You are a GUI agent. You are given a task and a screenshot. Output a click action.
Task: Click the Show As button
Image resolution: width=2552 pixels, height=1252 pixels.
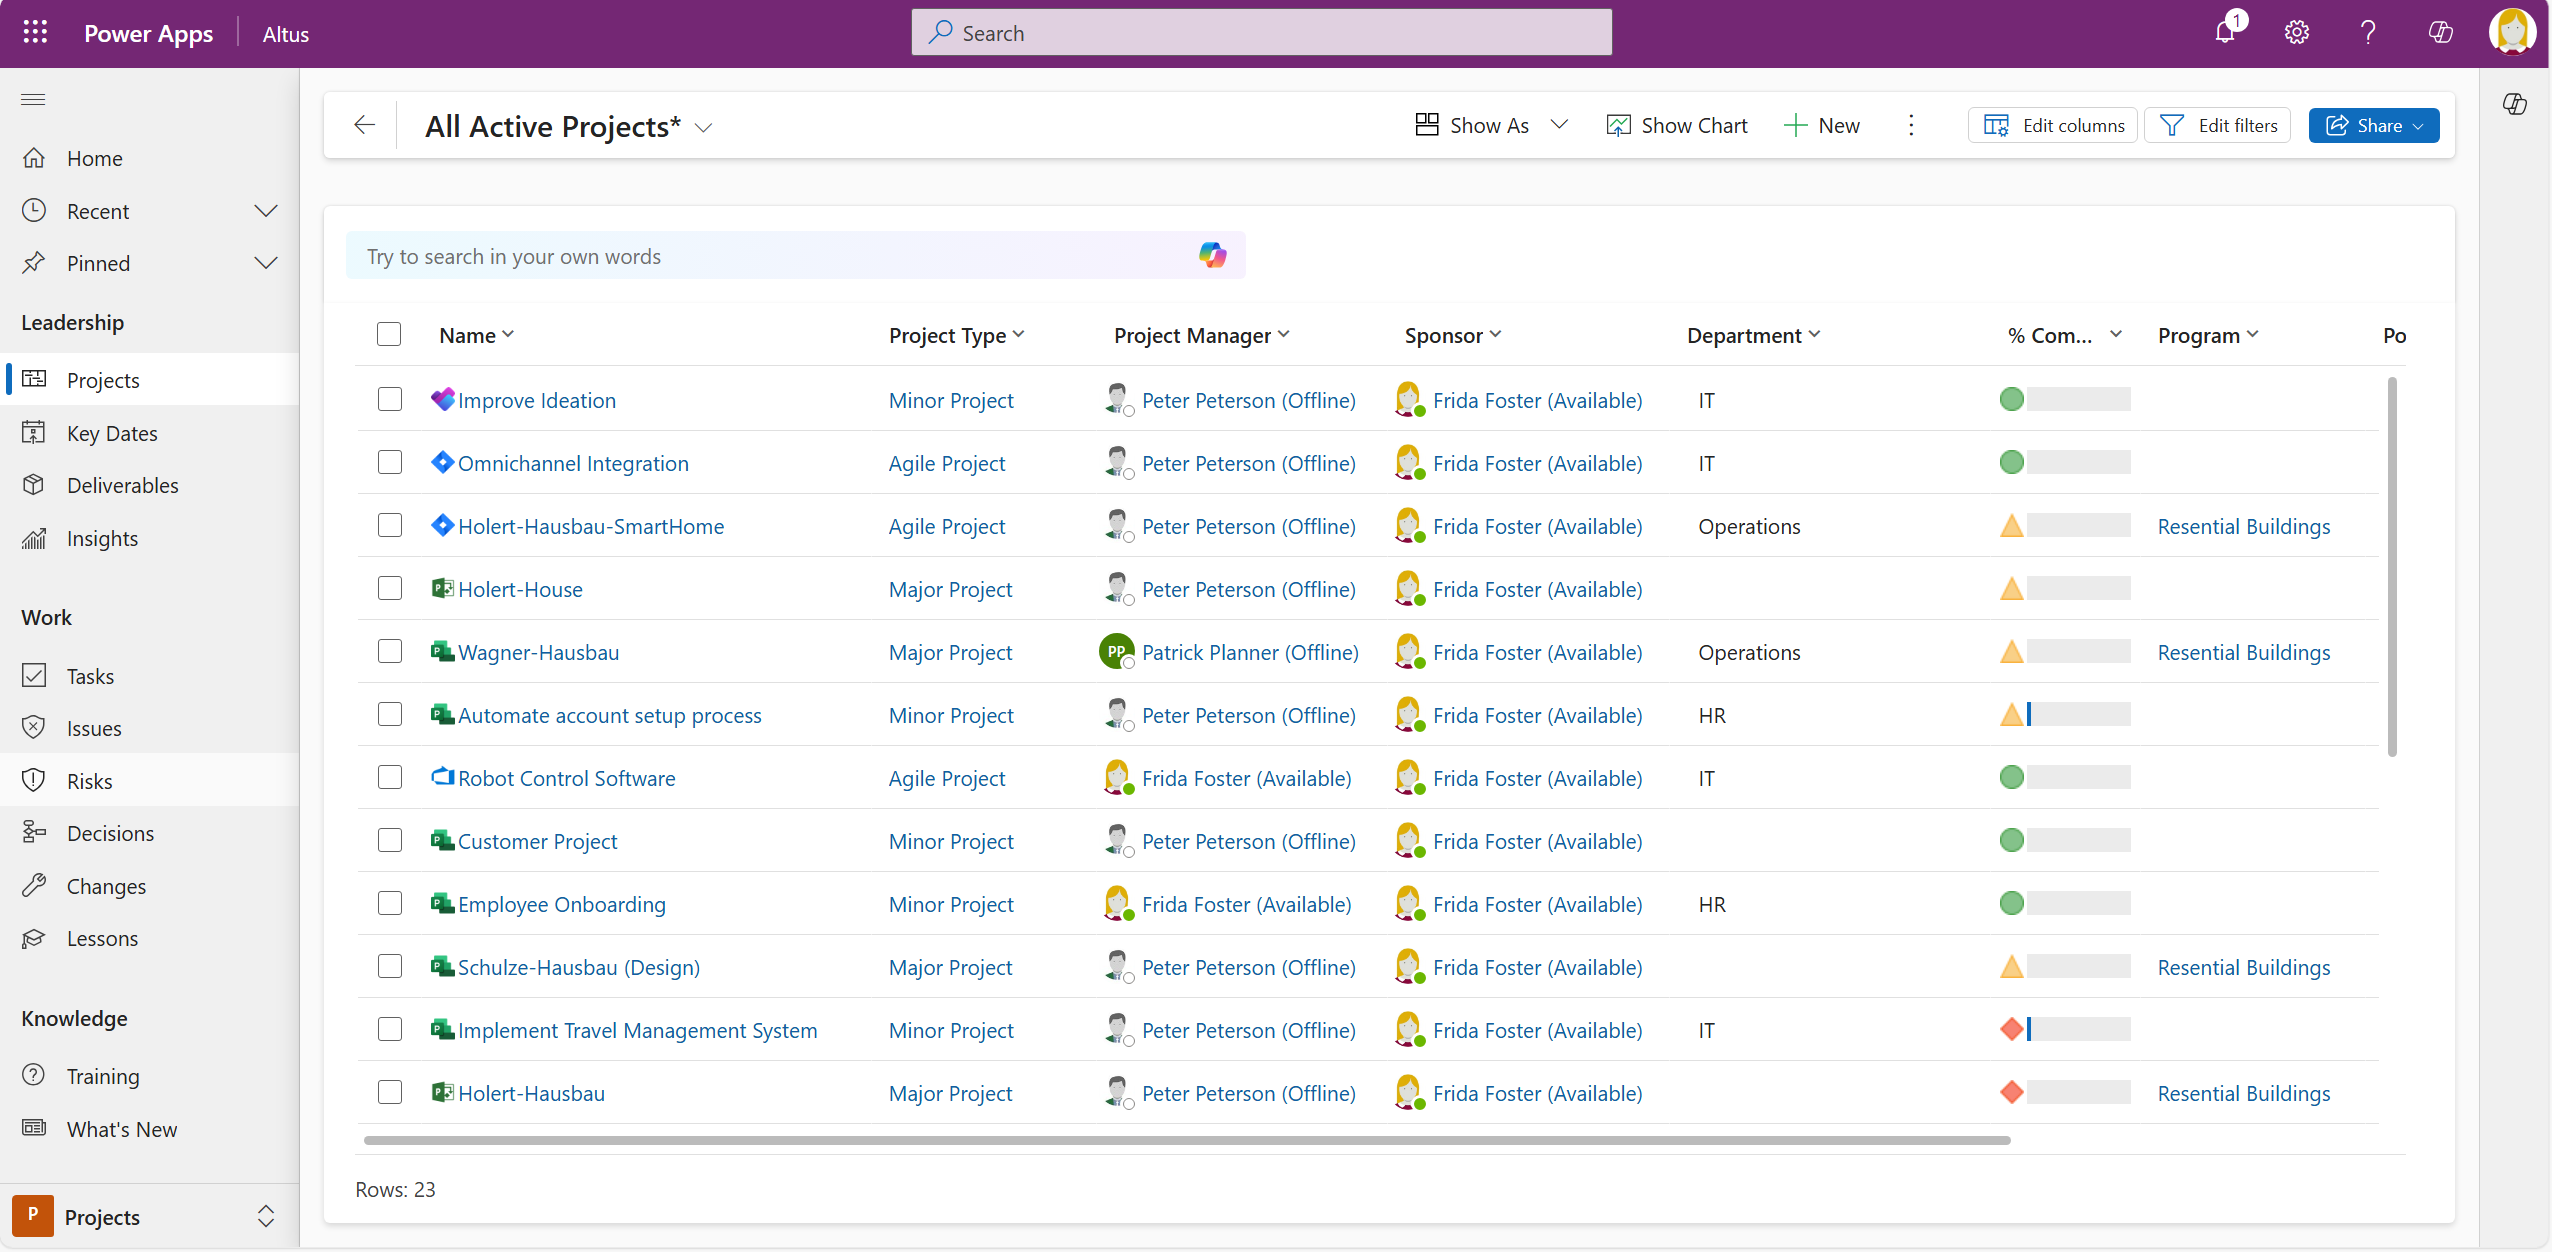(x=1472, y=125)
